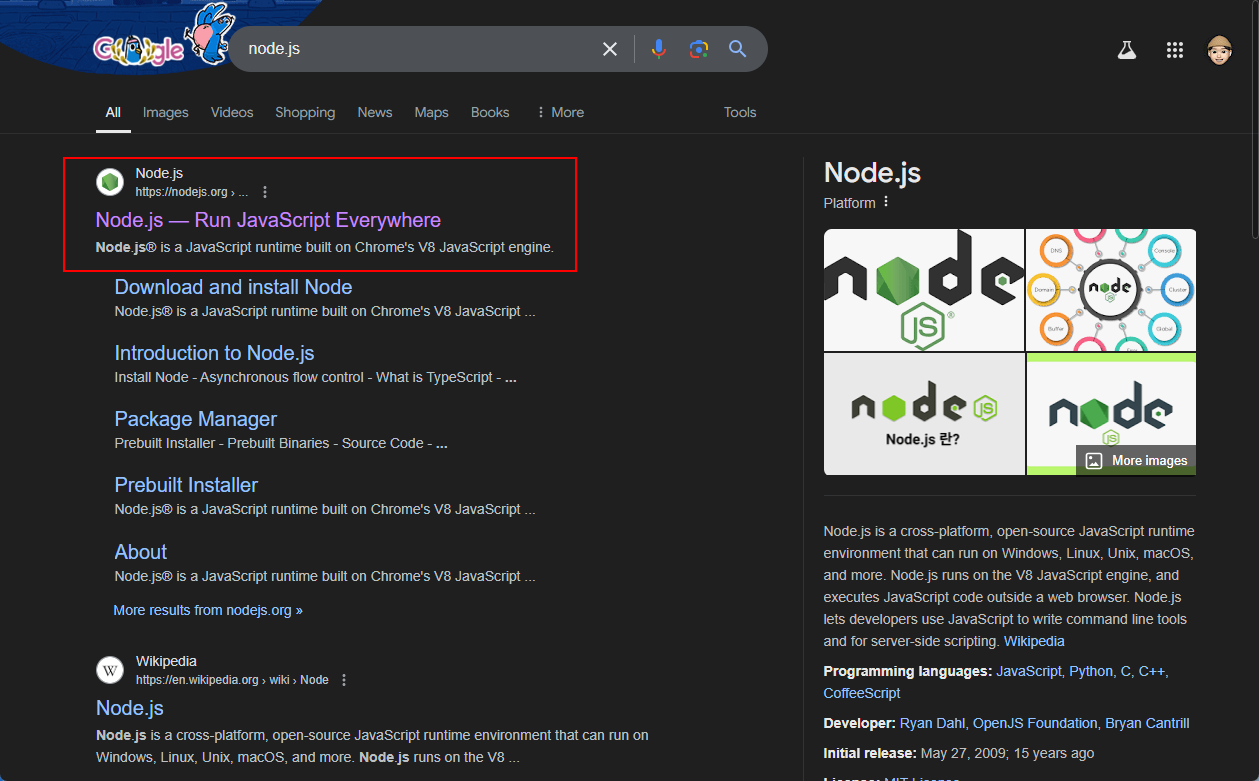
Task: Expand the More search categories menu
Action: point(560,112)
